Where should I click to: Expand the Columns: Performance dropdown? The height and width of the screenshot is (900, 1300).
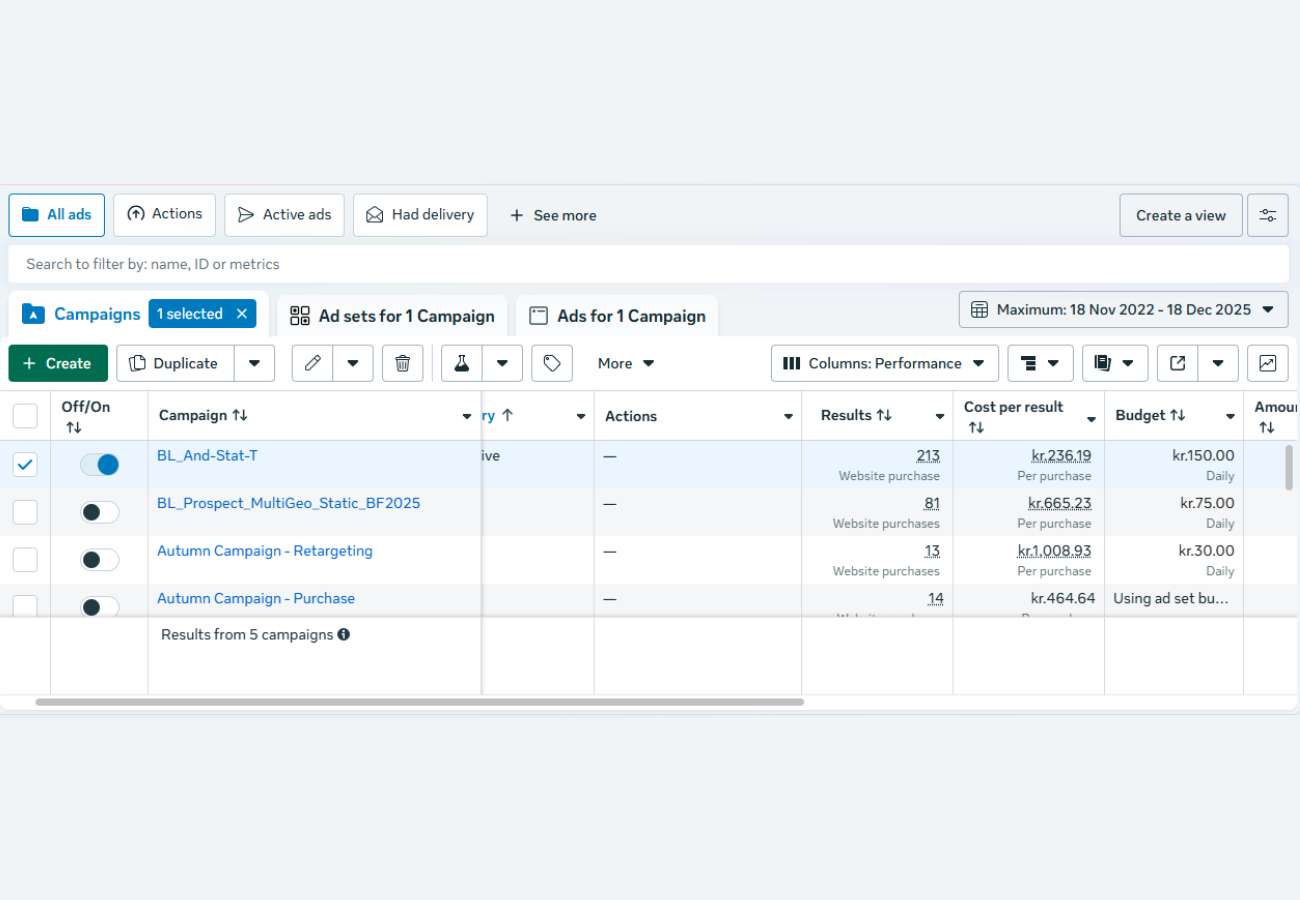point(884,363)
